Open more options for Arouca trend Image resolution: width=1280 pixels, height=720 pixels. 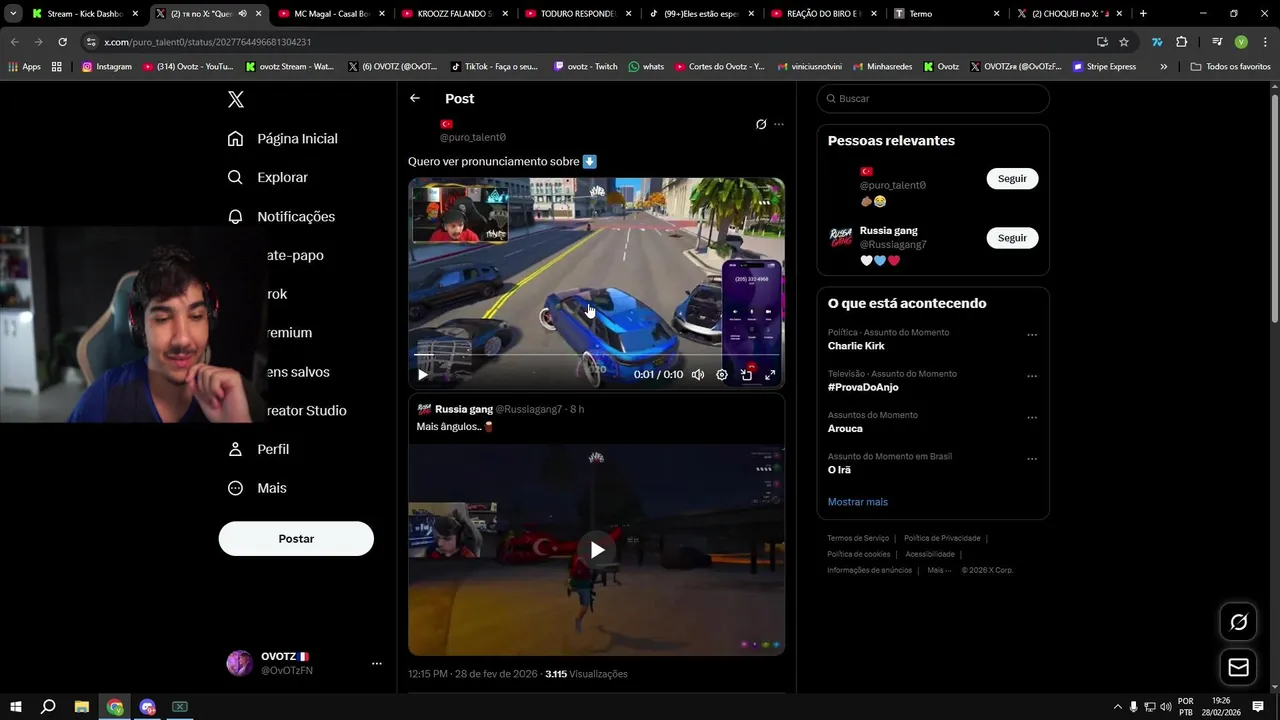(x=1032, y=418)
